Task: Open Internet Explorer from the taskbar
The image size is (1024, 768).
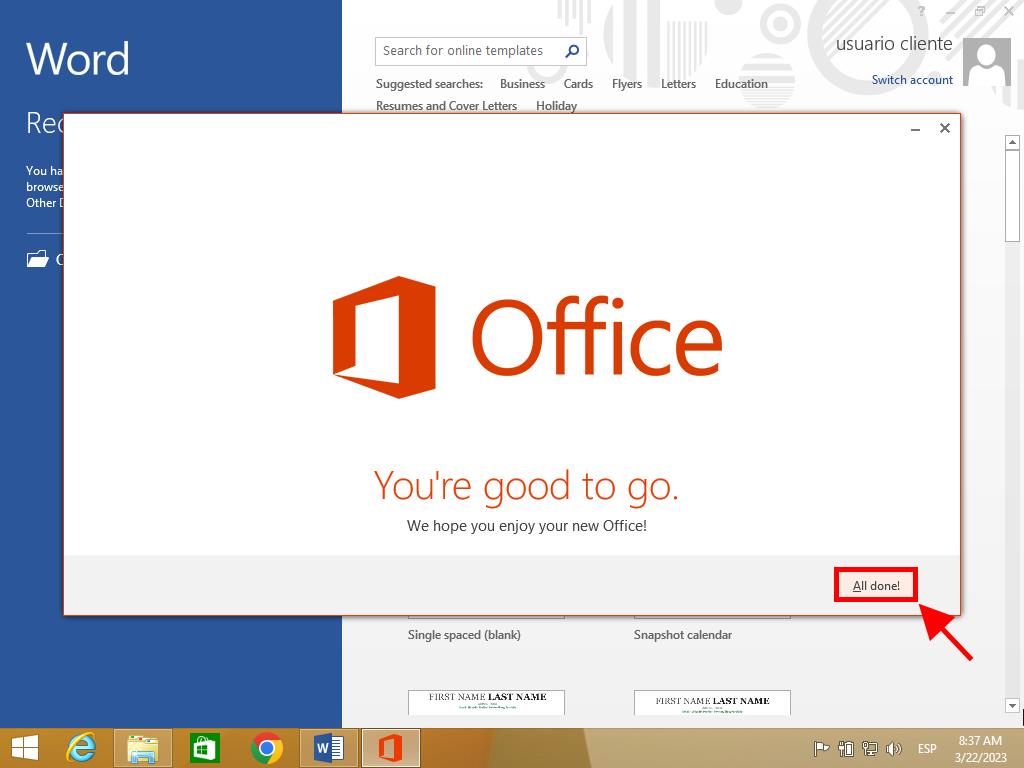Action: 81,748
